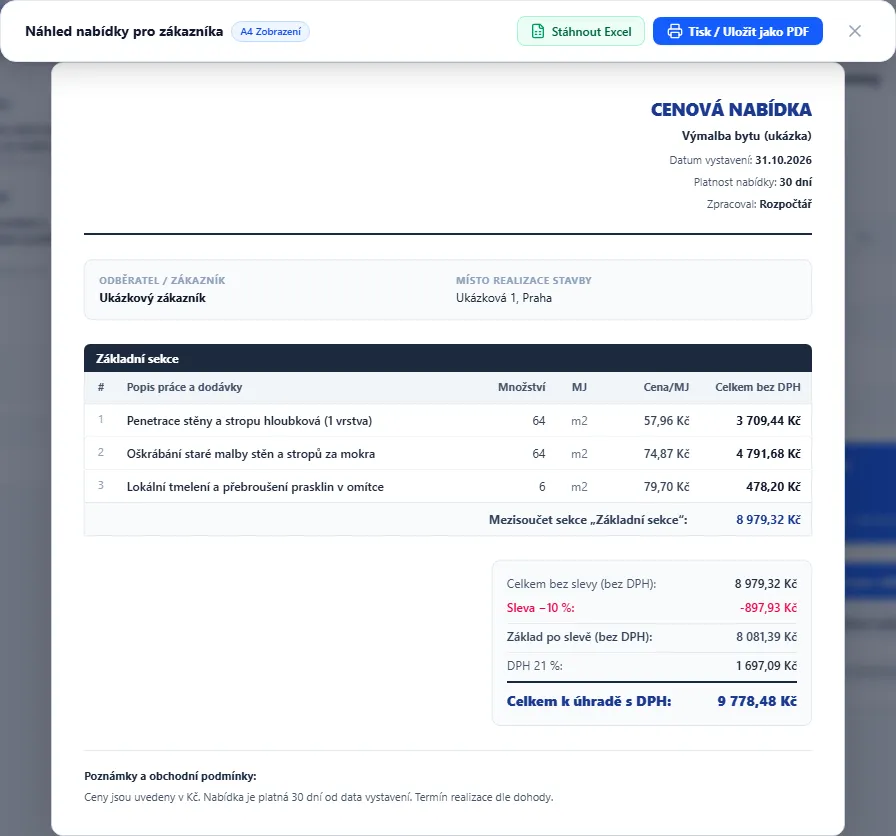
Task: Click the A4 Zobrazení badge
Action: tap(270, 31)
